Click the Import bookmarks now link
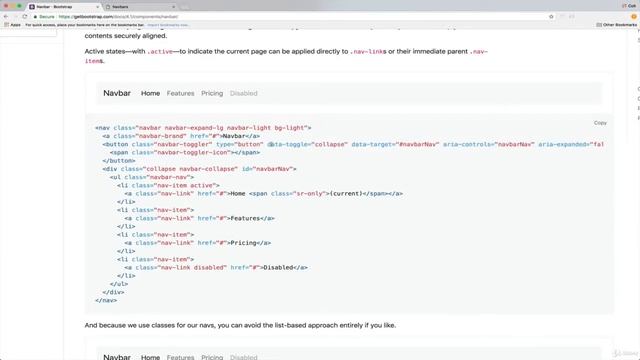The width and height of the screenshot is (640, 360). pos(168,25)
